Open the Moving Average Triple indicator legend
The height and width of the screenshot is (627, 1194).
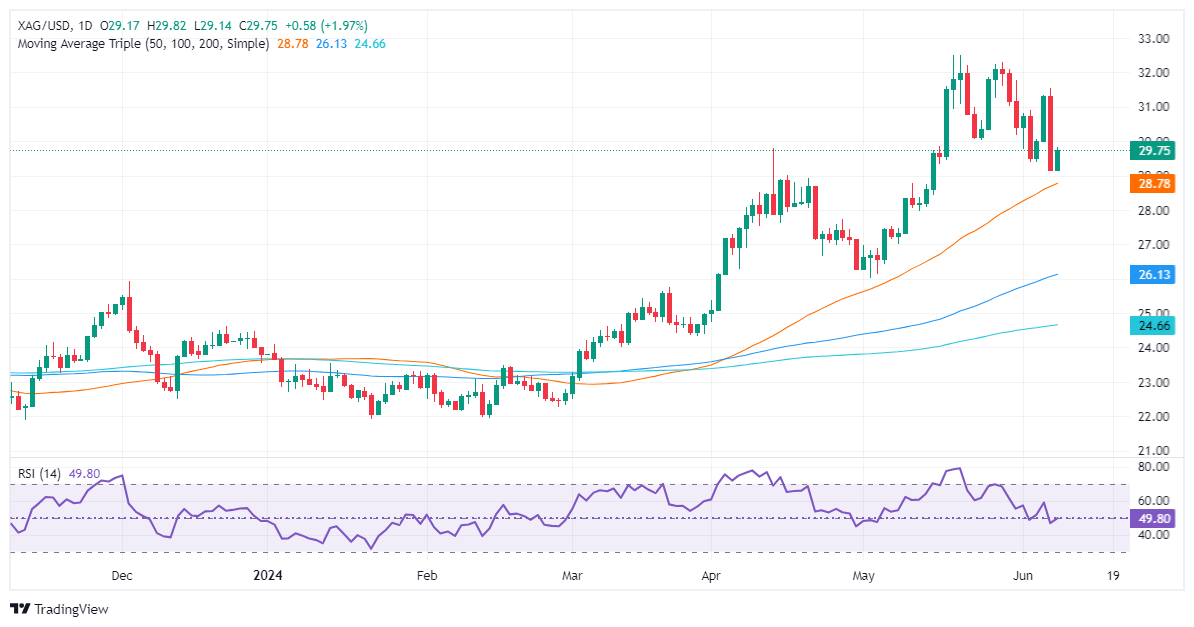pos(143,44)
